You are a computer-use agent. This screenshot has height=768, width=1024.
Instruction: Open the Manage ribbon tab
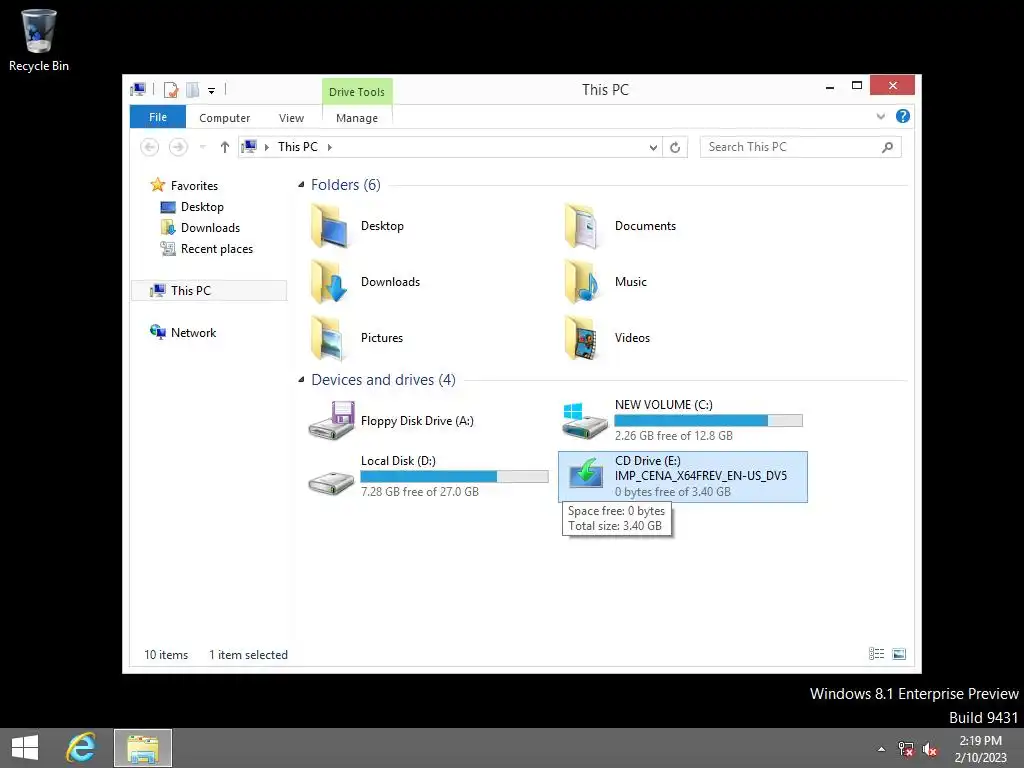point(357,118)
